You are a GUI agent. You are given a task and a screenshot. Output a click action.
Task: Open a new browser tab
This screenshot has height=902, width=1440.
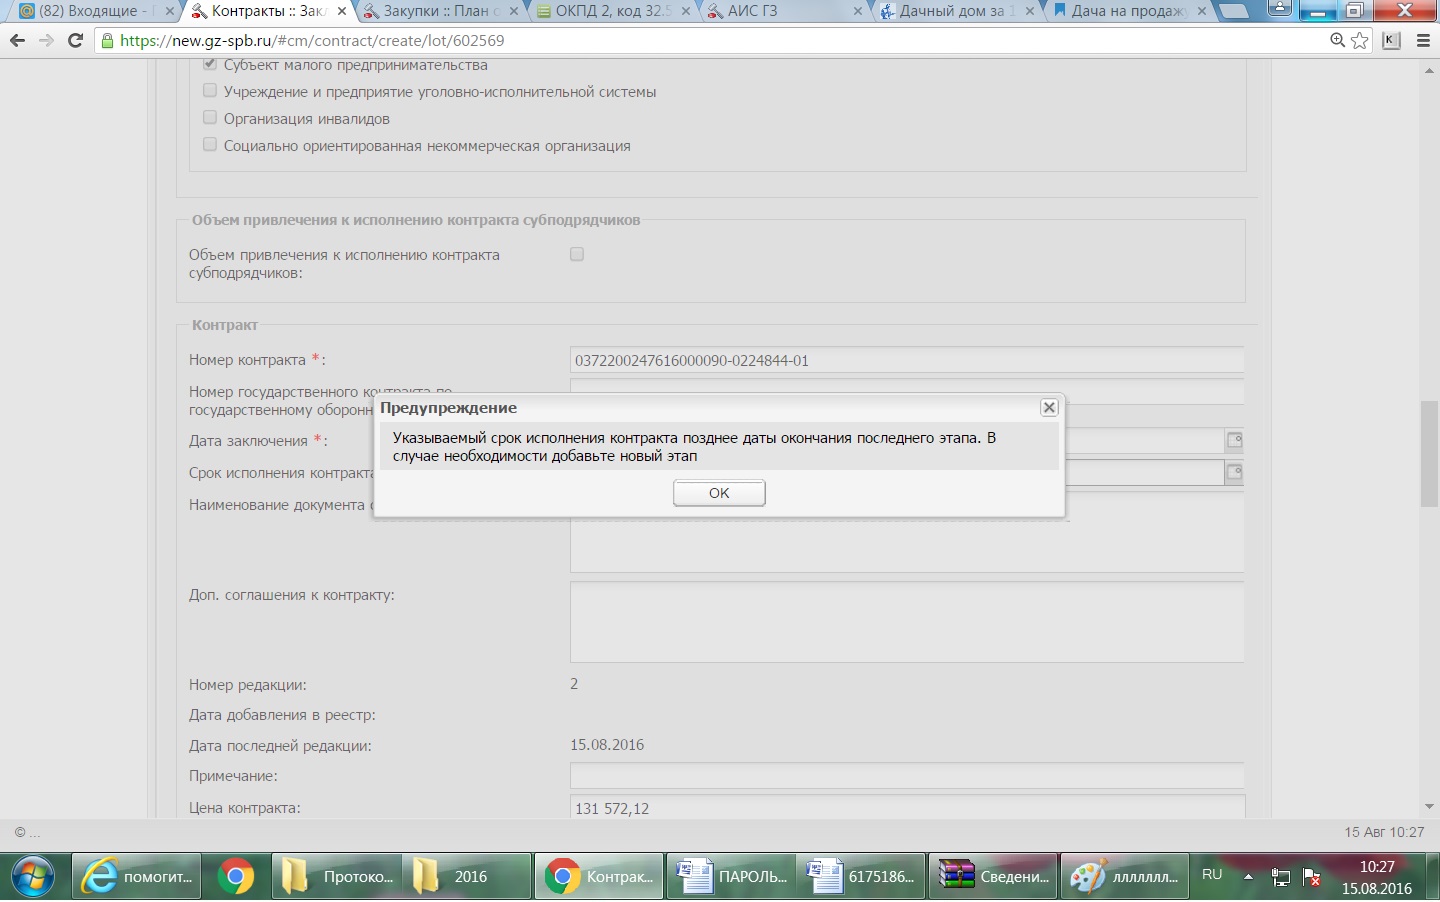pyautogui.click(x=1233, y=11)
